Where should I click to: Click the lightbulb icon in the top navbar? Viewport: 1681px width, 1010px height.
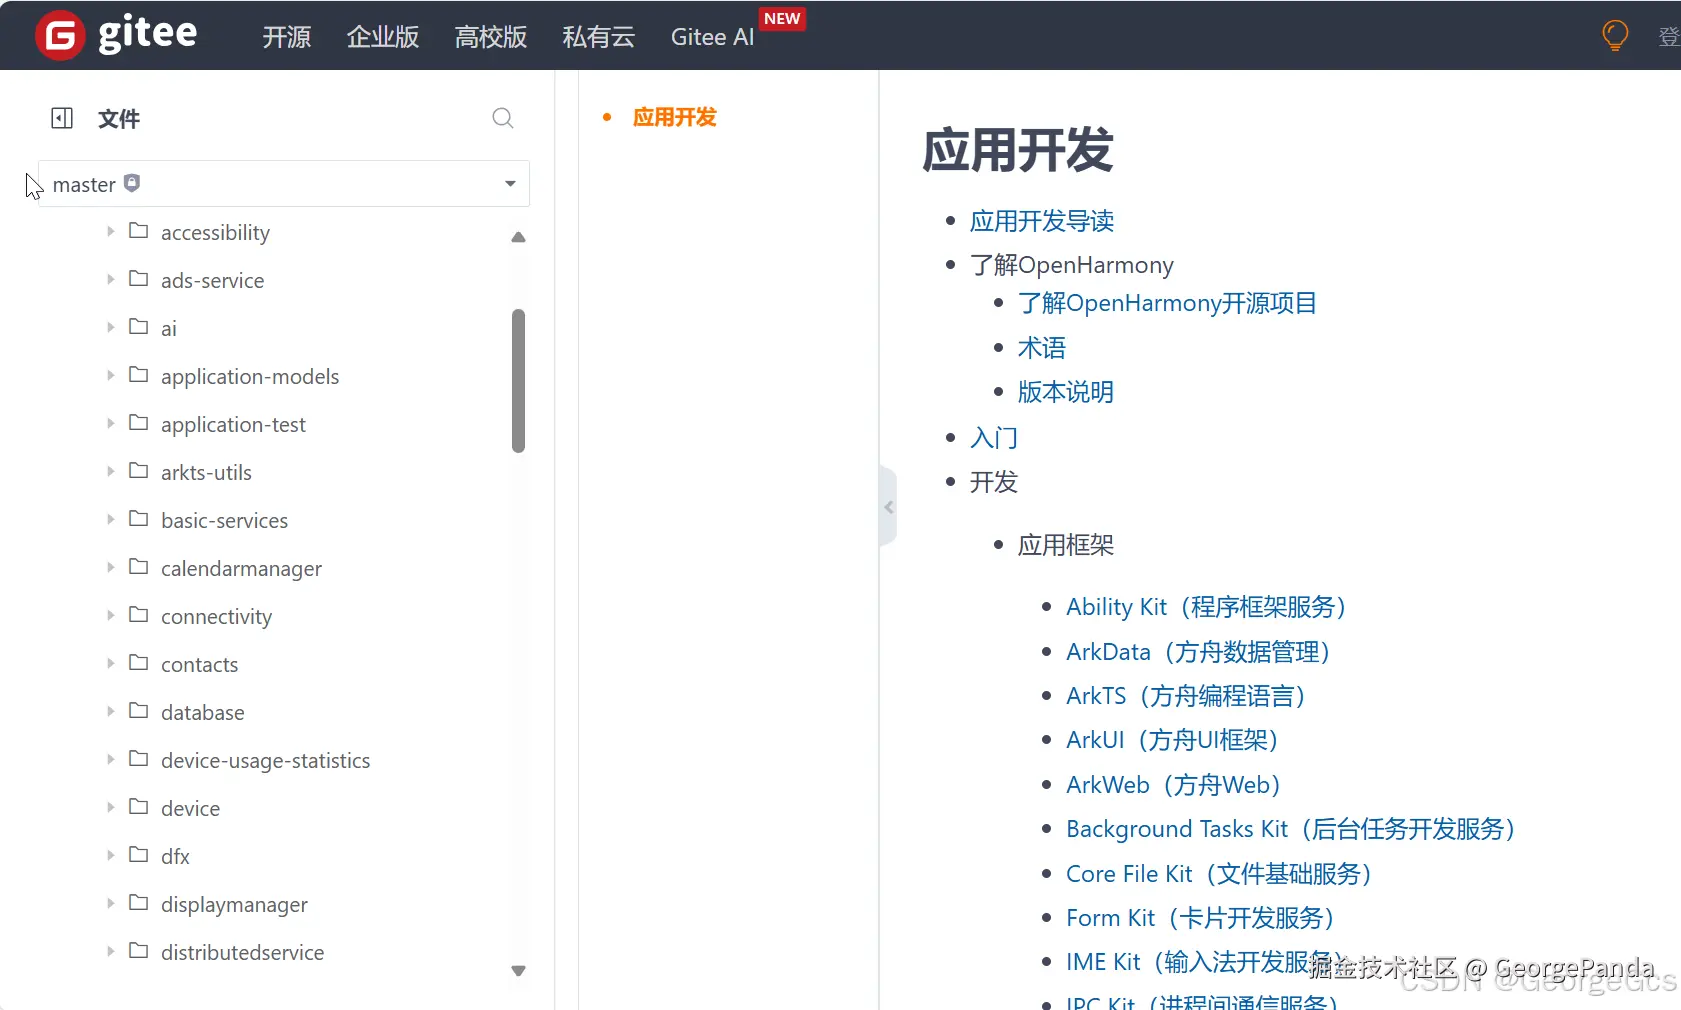[1614, 34]
